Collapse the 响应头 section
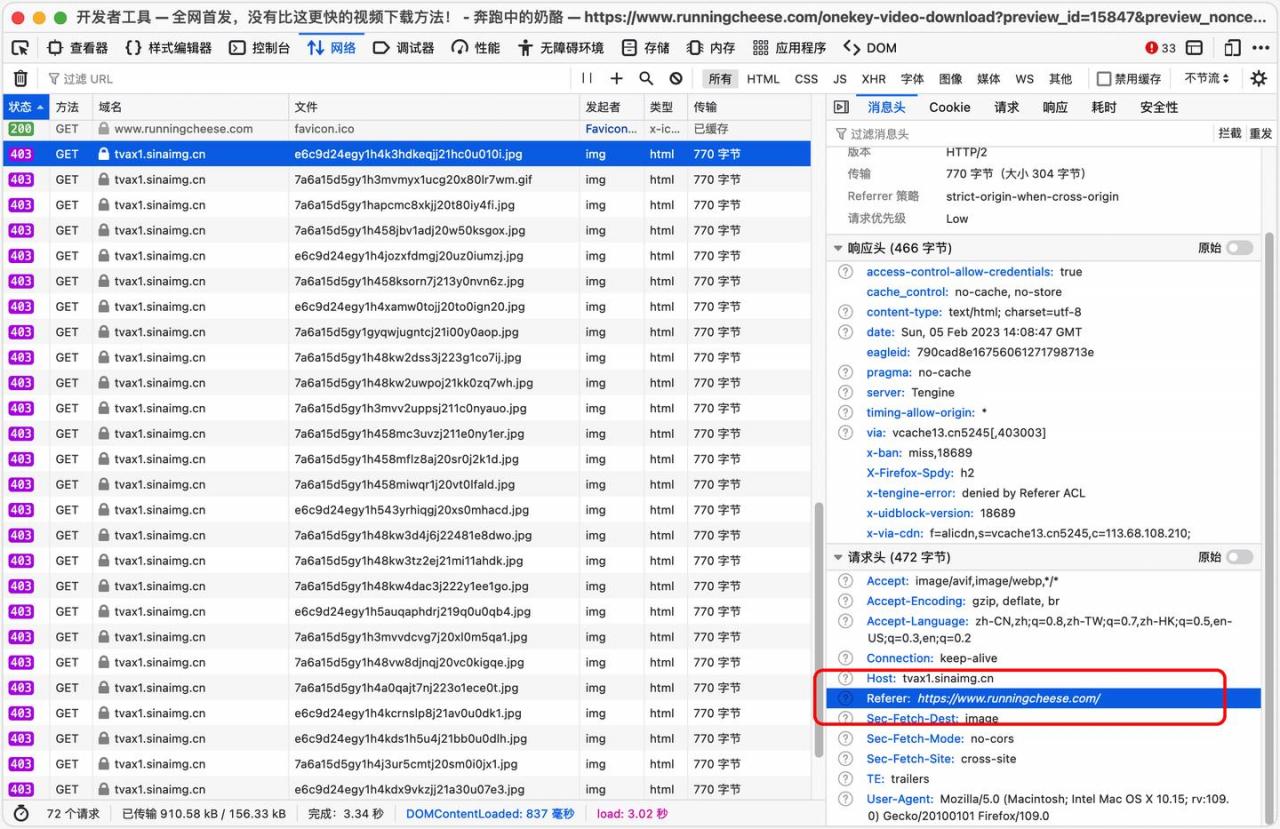Viewport: 1280px width, 829px height. pos(838,248)
